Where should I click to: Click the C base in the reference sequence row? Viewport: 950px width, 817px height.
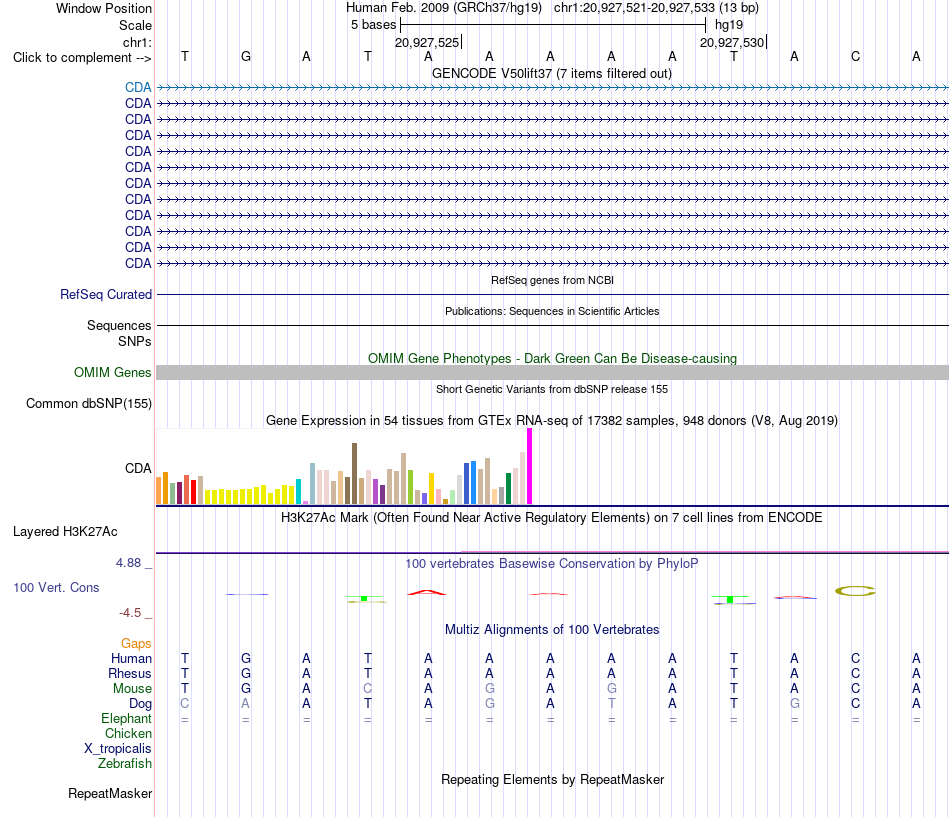coord(855,57)
